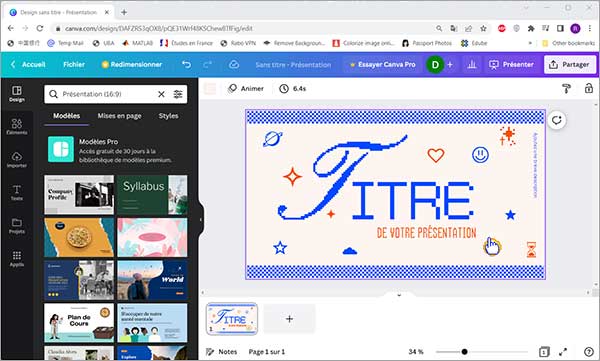Toggle fullscreen mode icon
Image resolution: width=600 pixels, height=361 pixels.
tap(563, 352)
